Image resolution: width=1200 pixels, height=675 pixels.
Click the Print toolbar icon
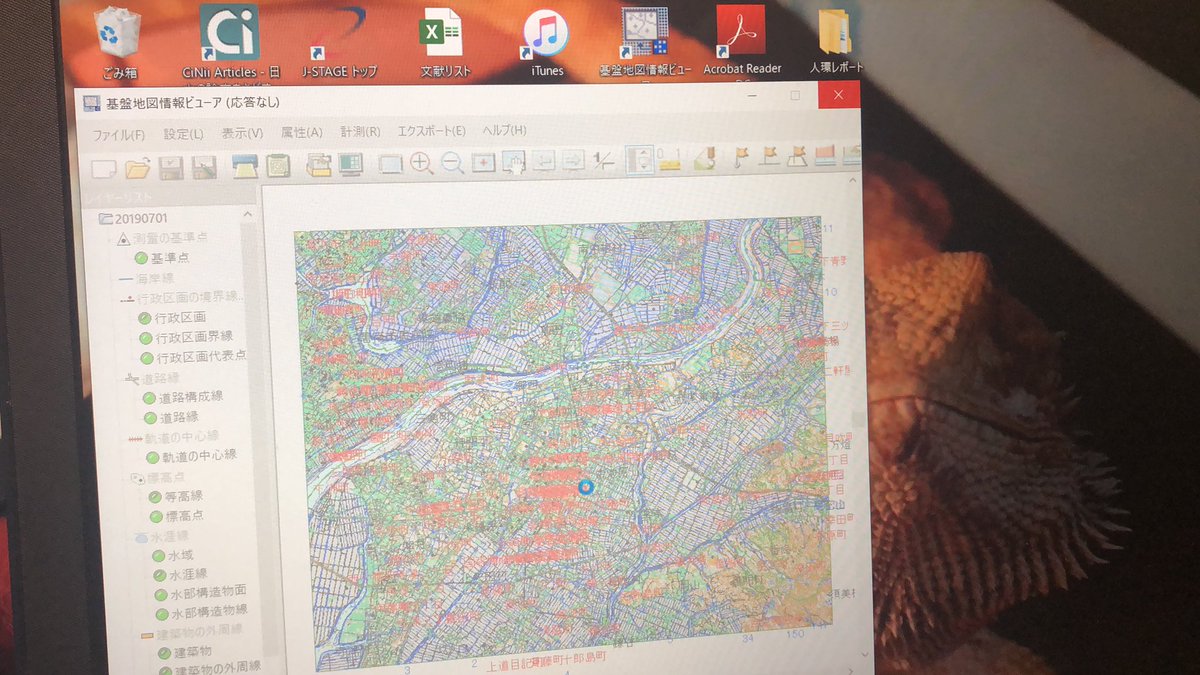click(x=243, y=167)
